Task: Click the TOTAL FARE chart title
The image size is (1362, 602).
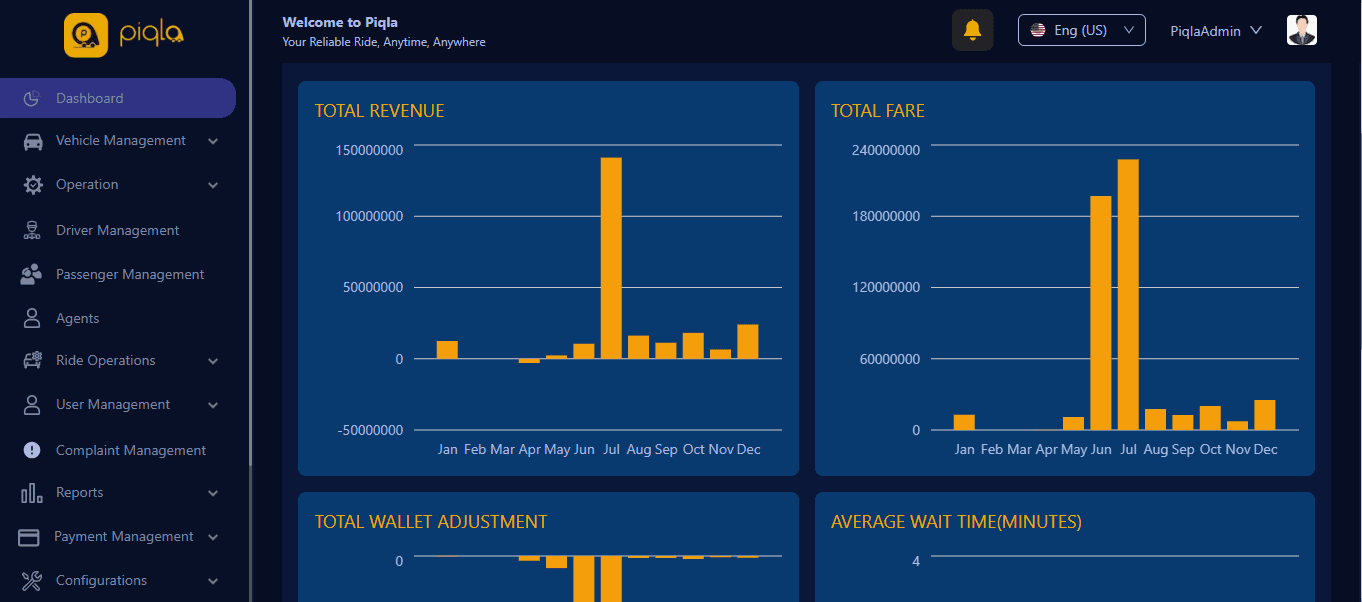Action: pos(878,111)
